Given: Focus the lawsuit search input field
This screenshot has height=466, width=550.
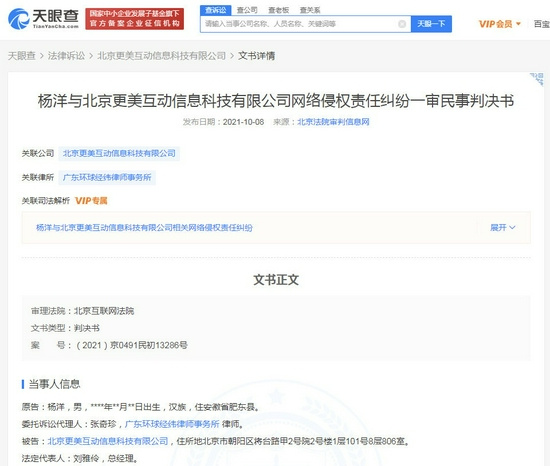Looking at the screenshot, I should pyautogui.click(x=300, y=24).
